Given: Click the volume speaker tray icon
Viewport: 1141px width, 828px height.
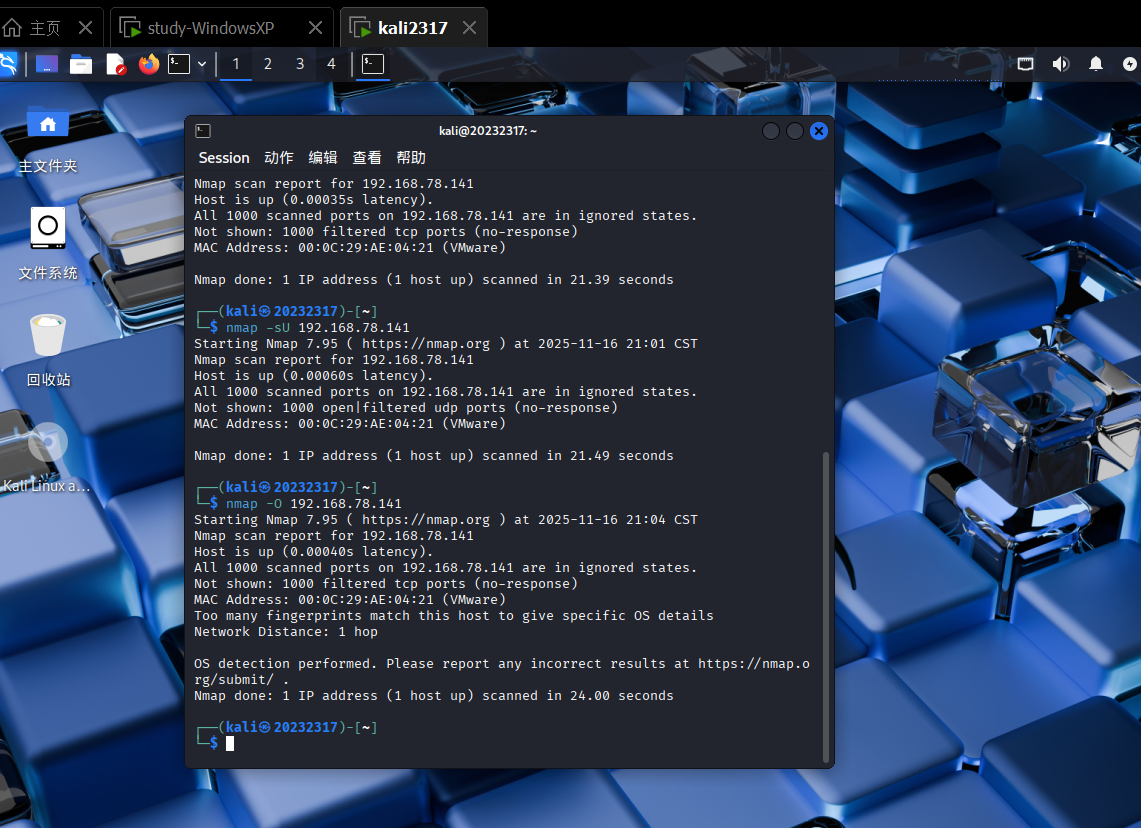Looking at the screenshot, I should (1060, 64).
